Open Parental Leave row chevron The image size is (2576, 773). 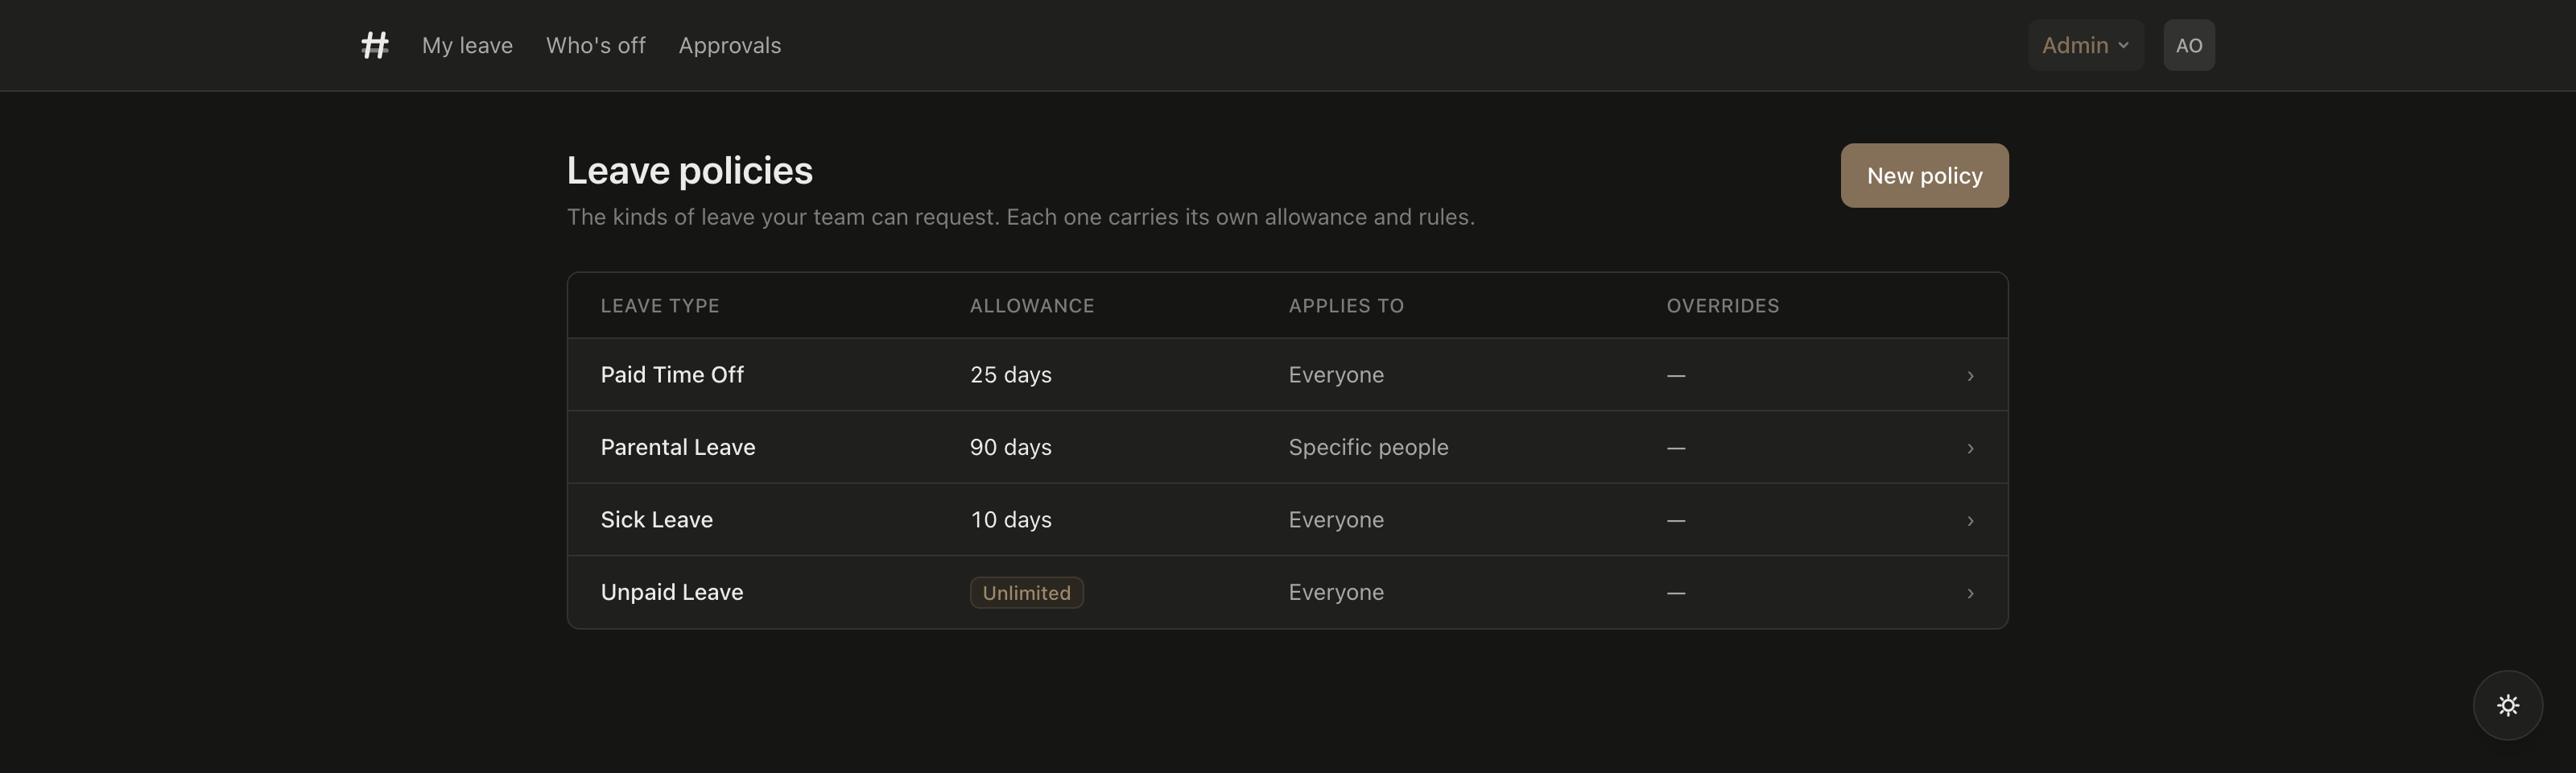(x=1970, y=448)
